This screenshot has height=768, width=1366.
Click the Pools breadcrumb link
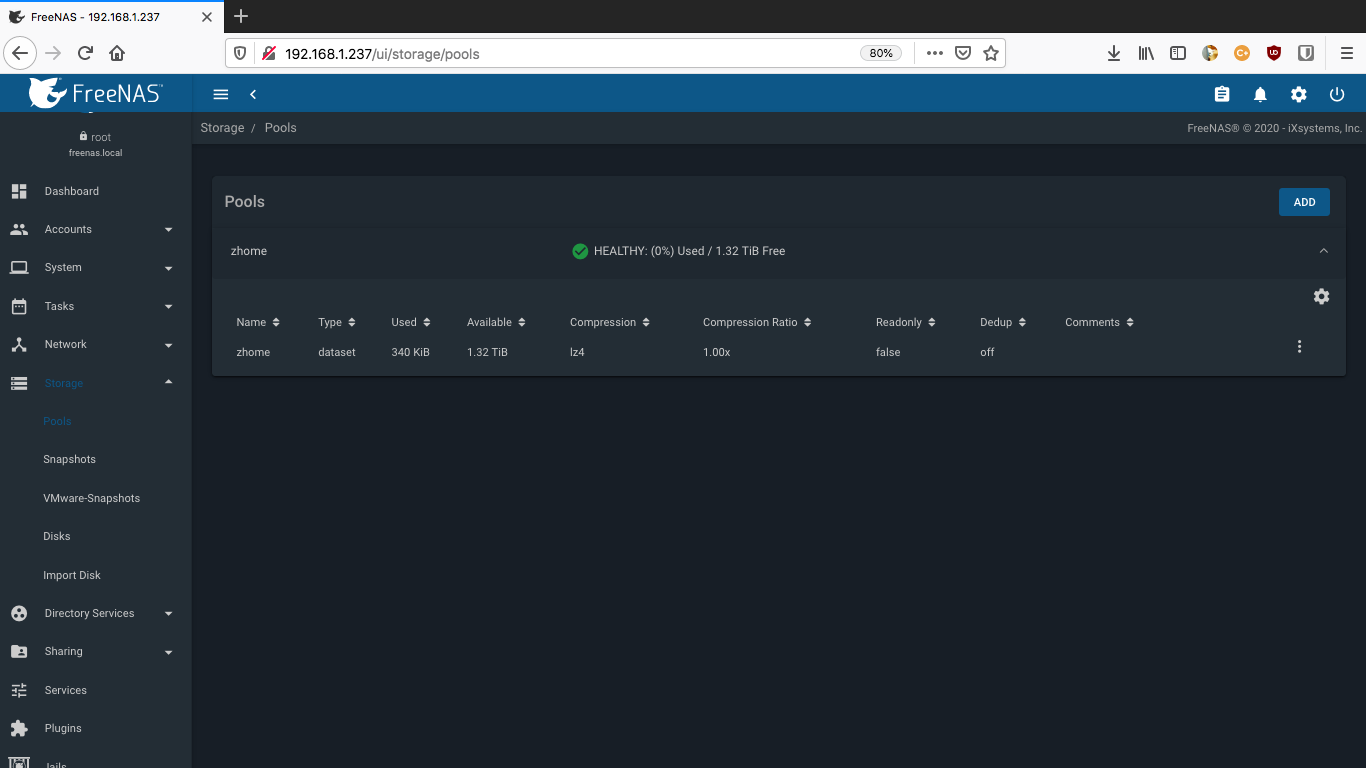(280, 128)
